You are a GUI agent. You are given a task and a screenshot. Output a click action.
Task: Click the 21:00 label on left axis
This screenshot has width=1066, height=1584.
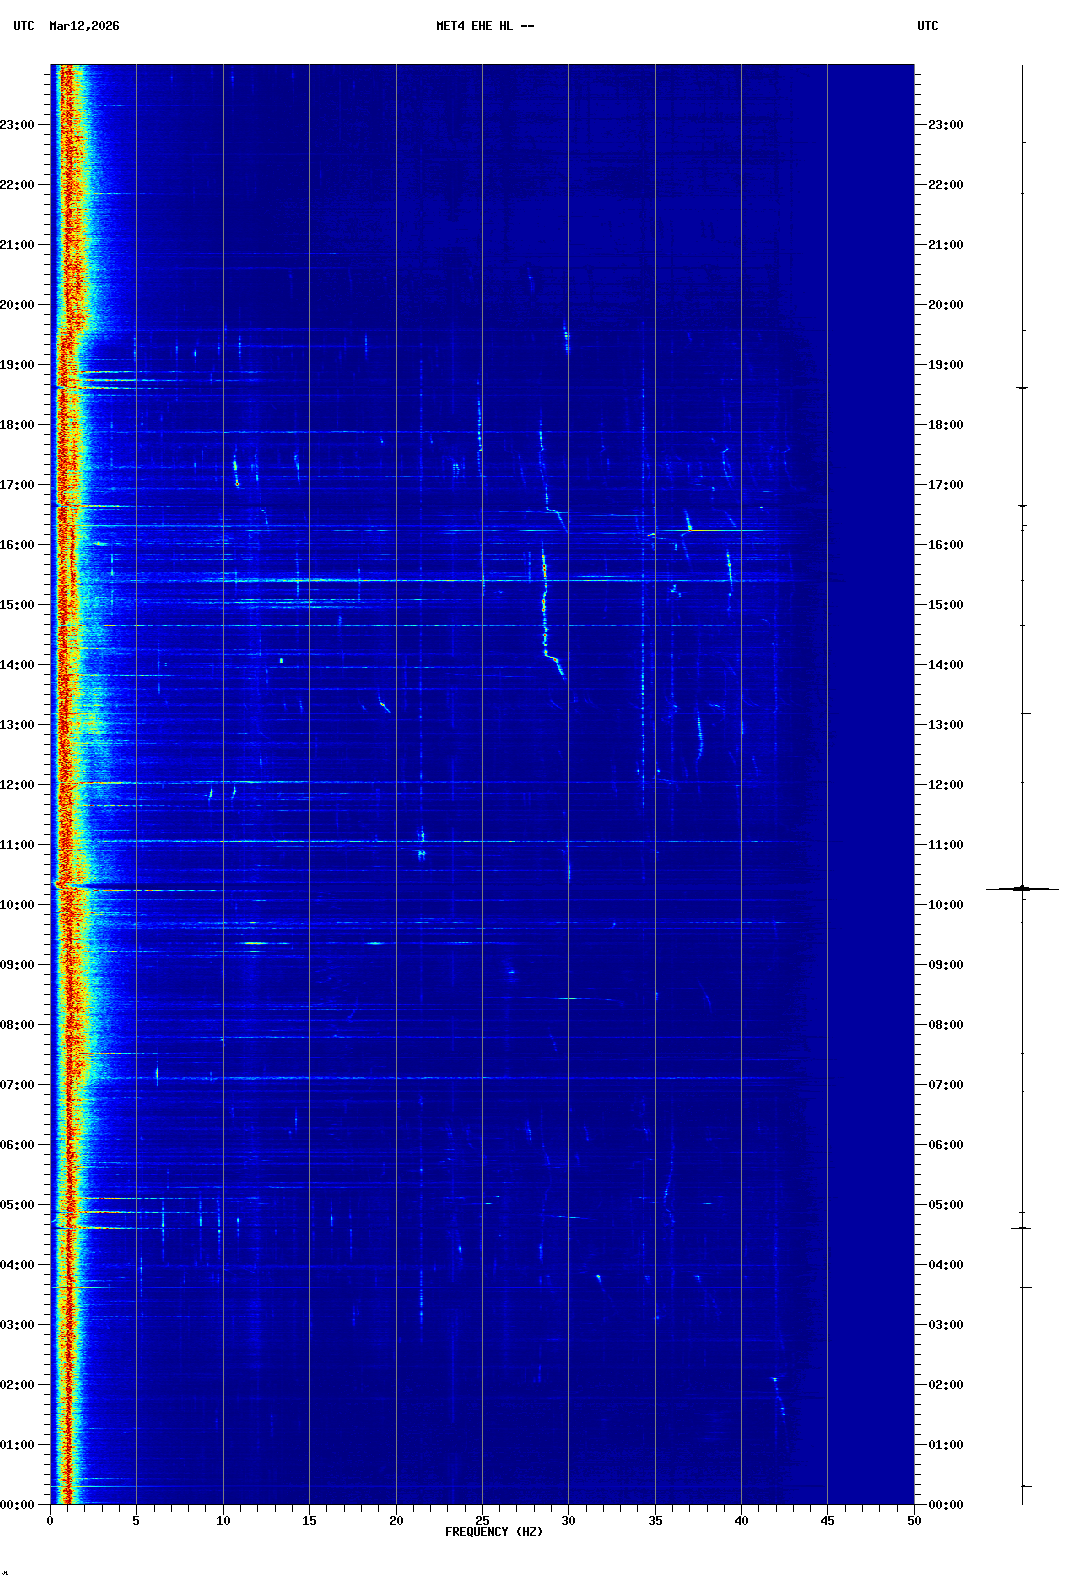pos(18,245)
